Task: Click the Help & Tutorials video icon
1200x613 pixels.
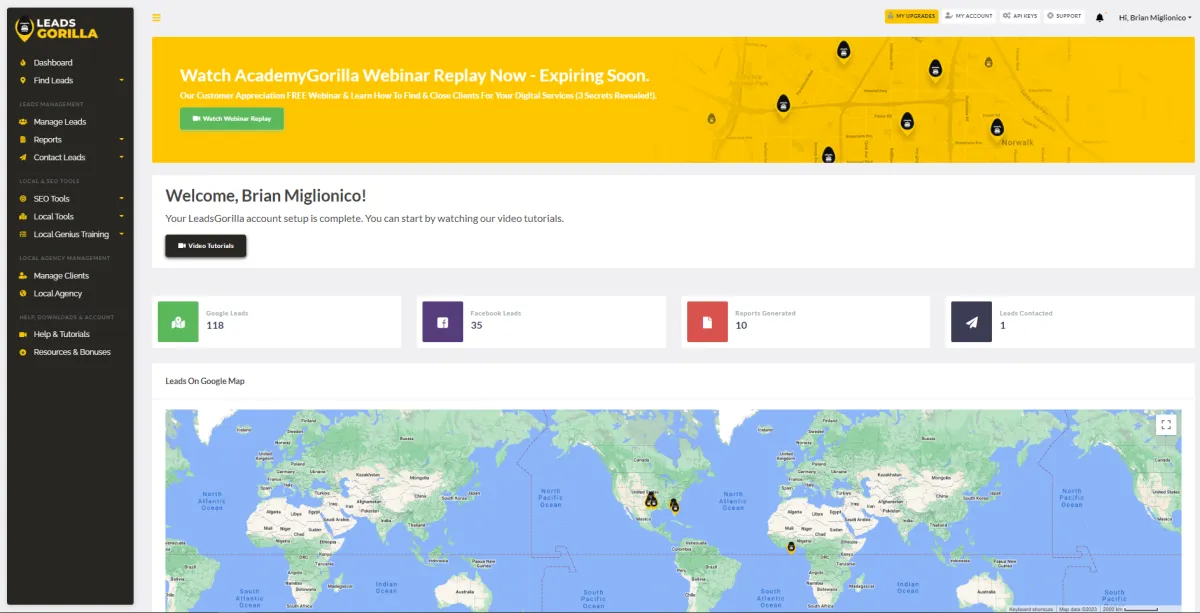Action: point(23,335)
